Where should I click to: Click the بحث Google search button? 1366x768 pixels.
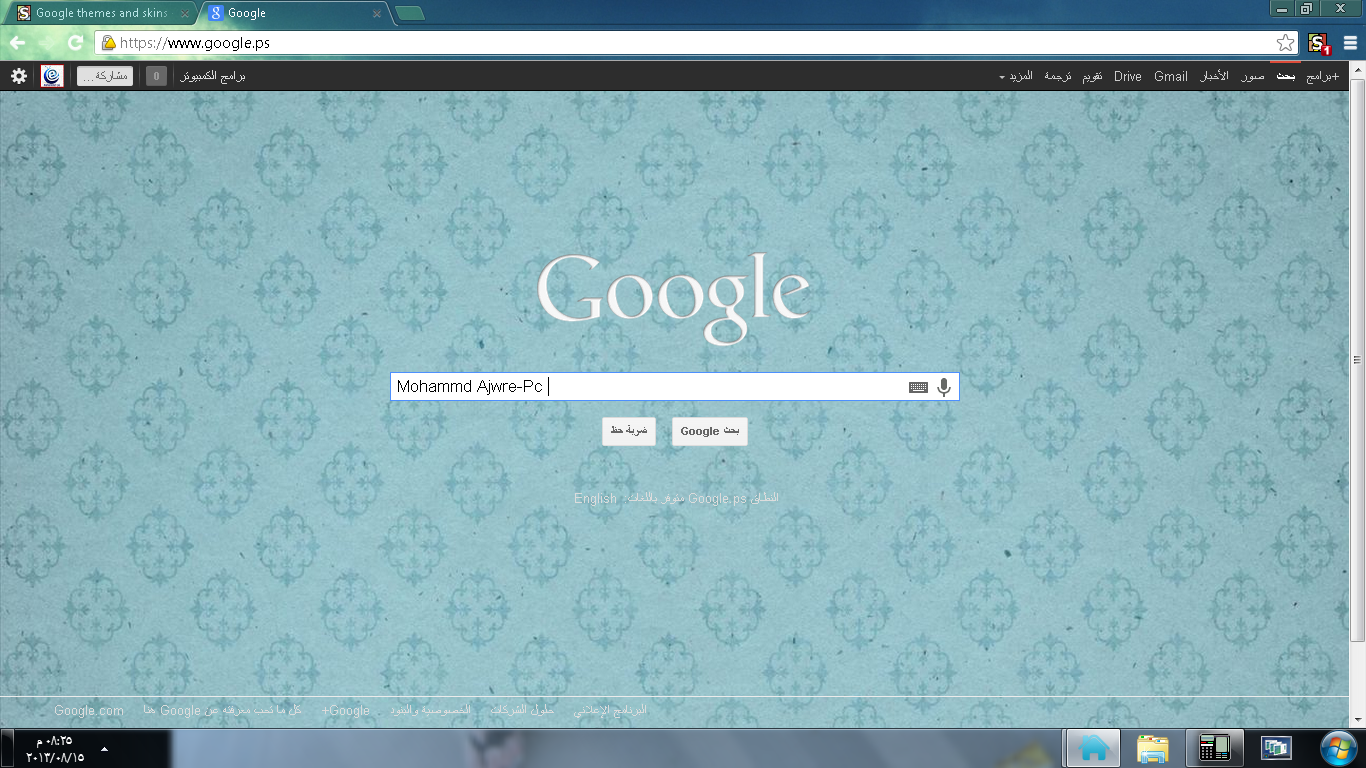click(x=710, y=431)
